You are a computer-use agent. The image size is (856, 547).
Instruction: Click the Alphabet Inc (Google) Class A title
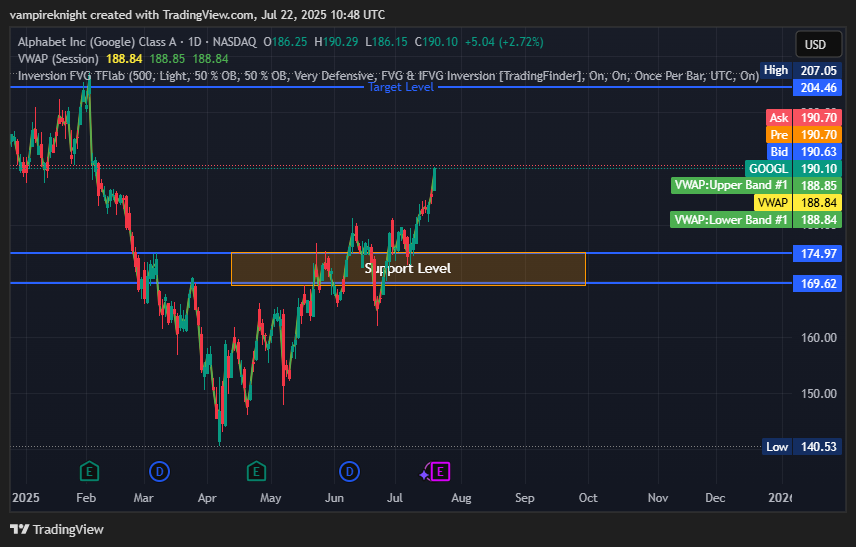97,42
